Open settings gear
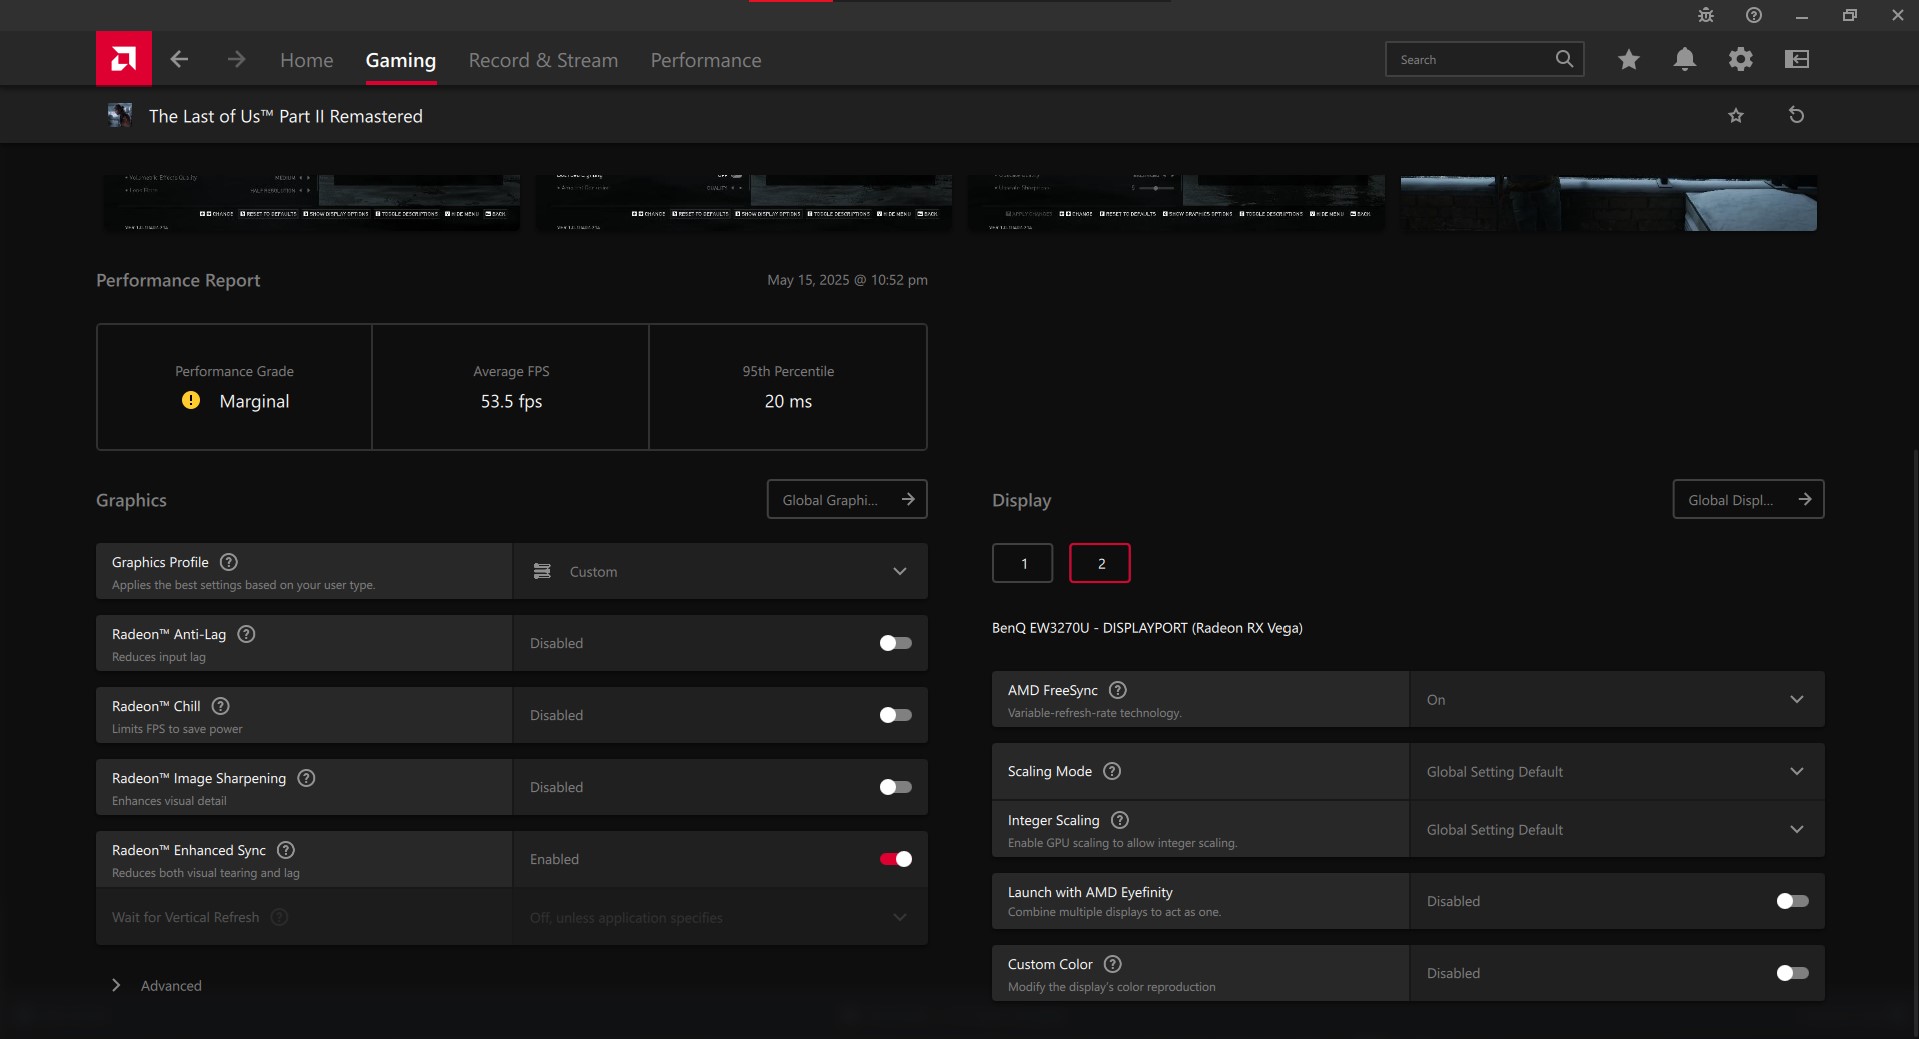Image resolution: width=1919 pixels, height=1039 pixels. click(x=1741, y=59)
